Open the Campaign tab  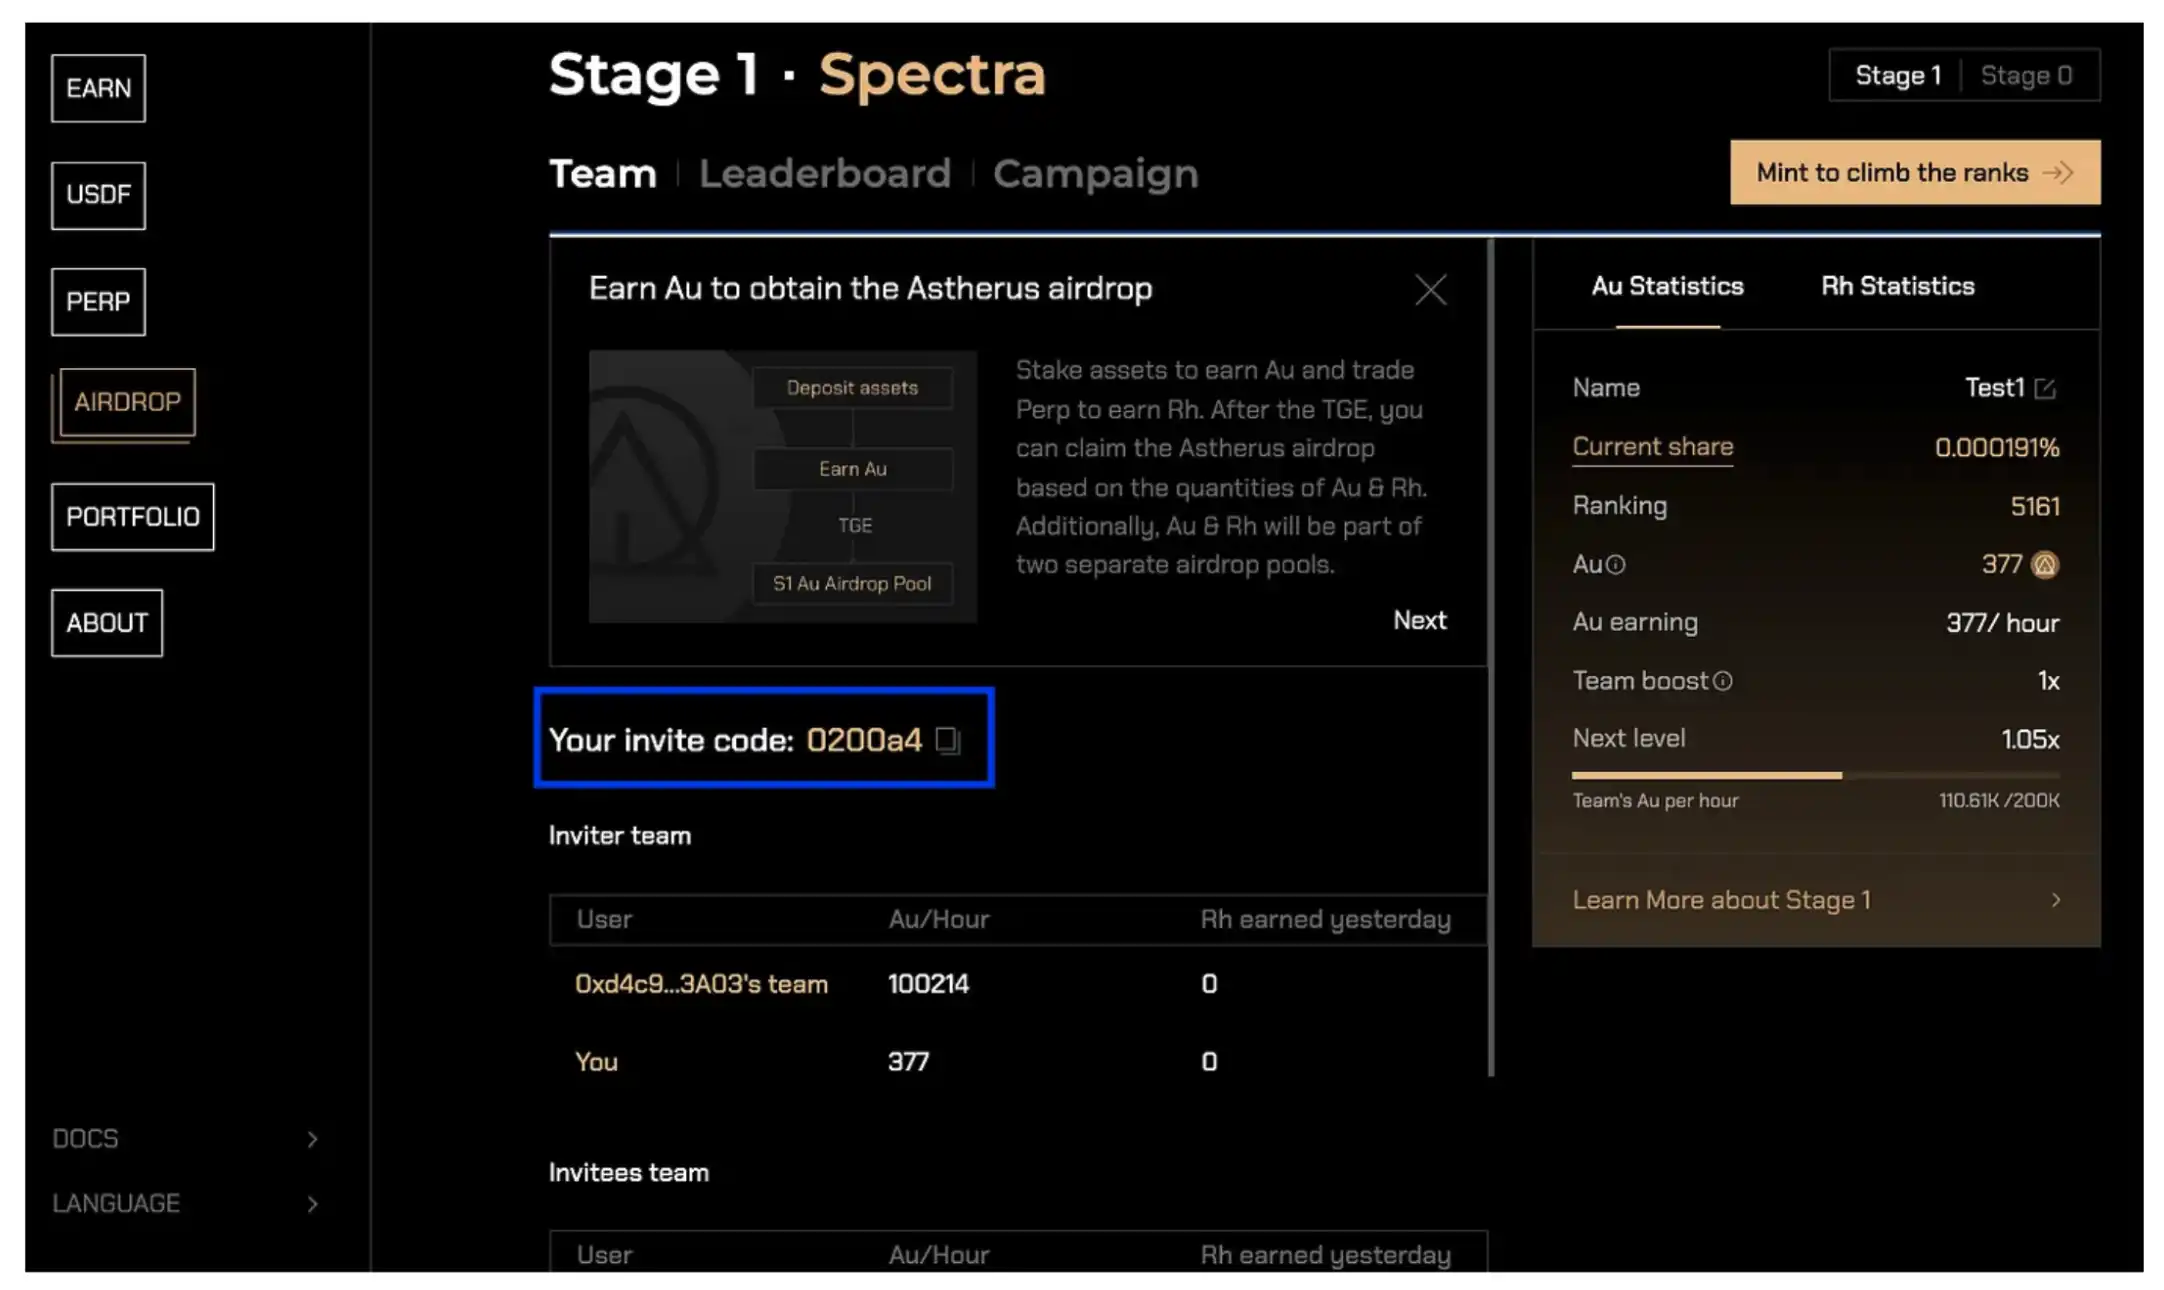(x=1095, y=174)
